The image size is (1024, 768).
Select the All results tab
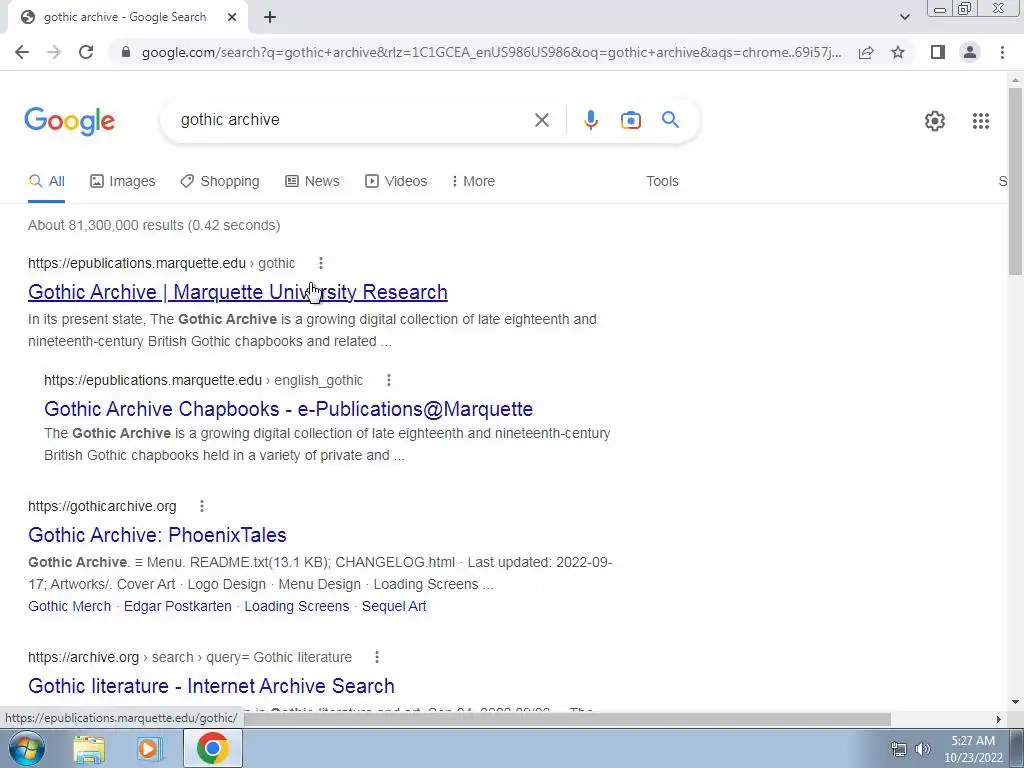[46, 182]
